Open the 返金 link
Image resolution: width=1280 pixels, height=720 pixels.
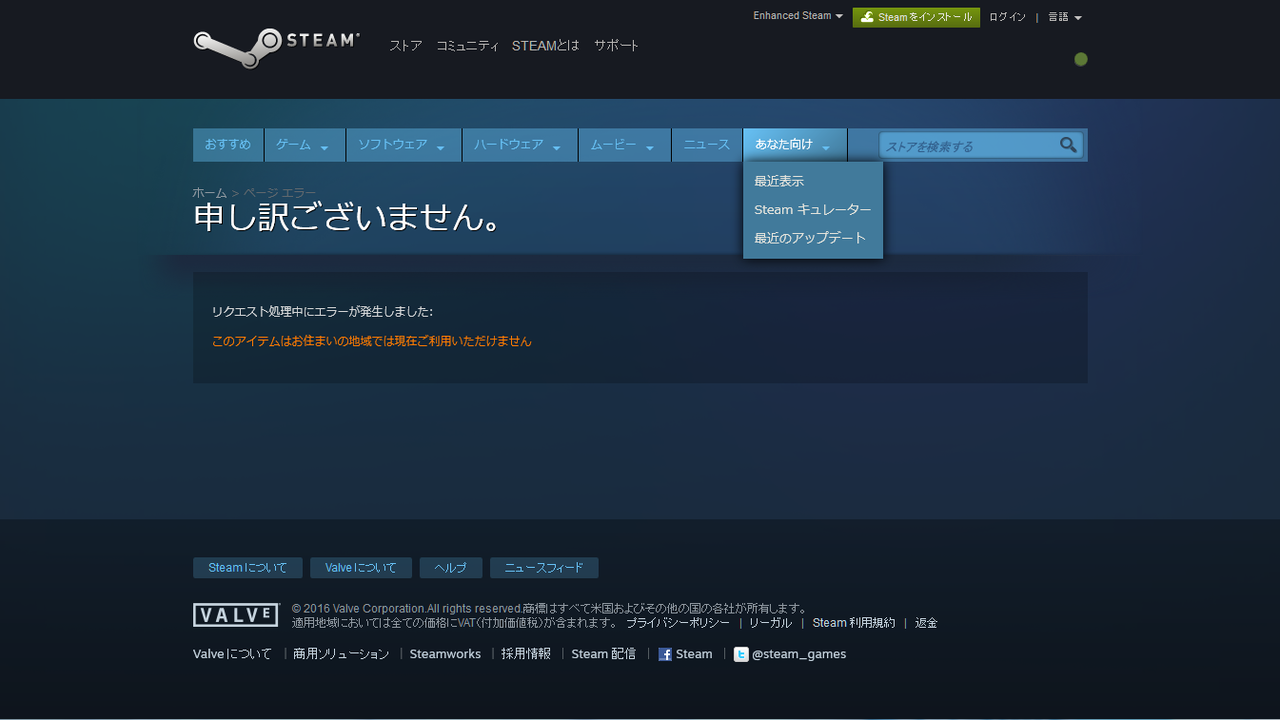tap(926, 623)
